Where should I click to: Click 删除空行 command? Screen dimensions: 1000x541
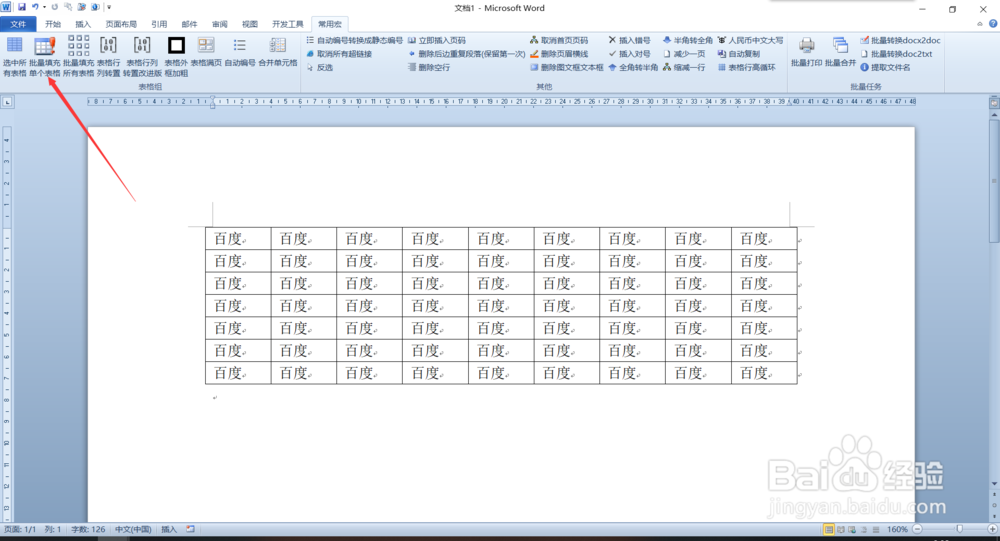coord(429,67)
